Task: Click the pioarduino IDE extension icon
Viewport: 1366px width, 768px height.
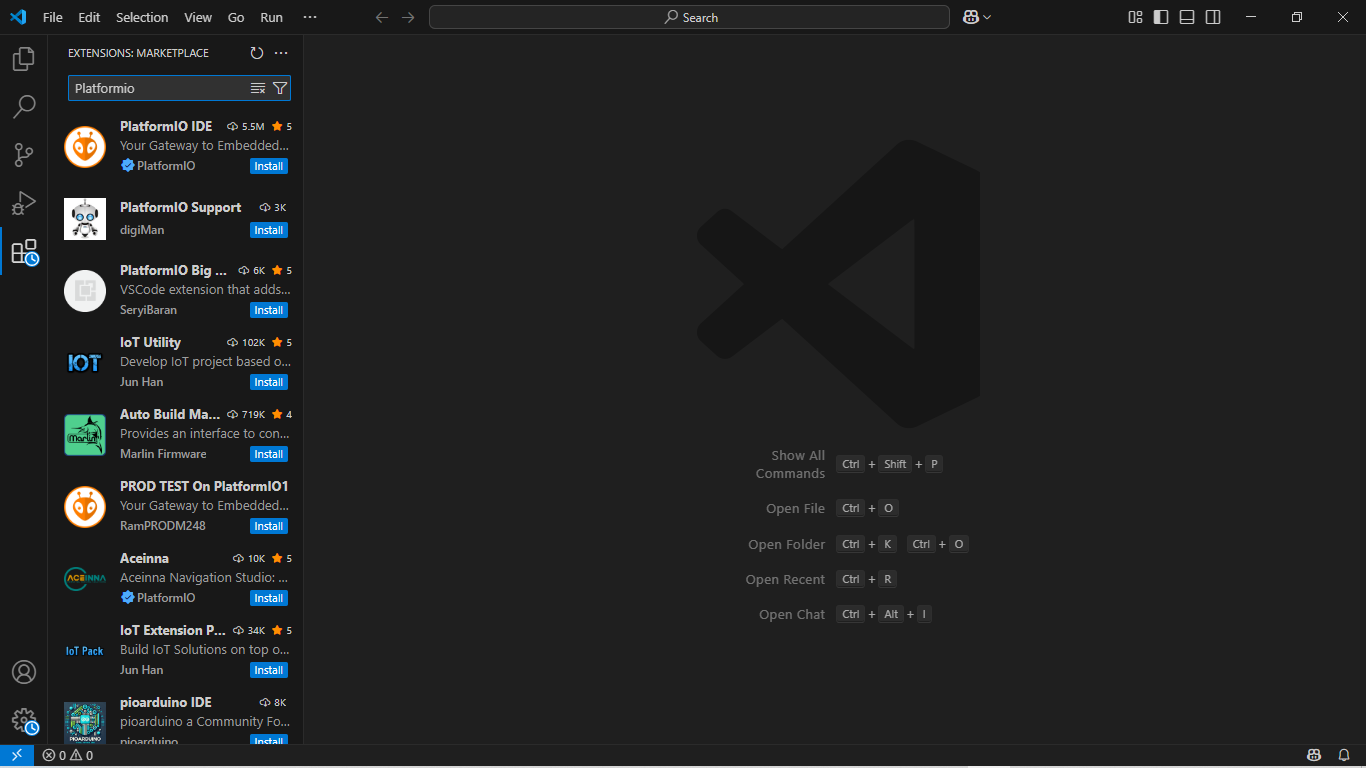Action: tap(85, 722)
